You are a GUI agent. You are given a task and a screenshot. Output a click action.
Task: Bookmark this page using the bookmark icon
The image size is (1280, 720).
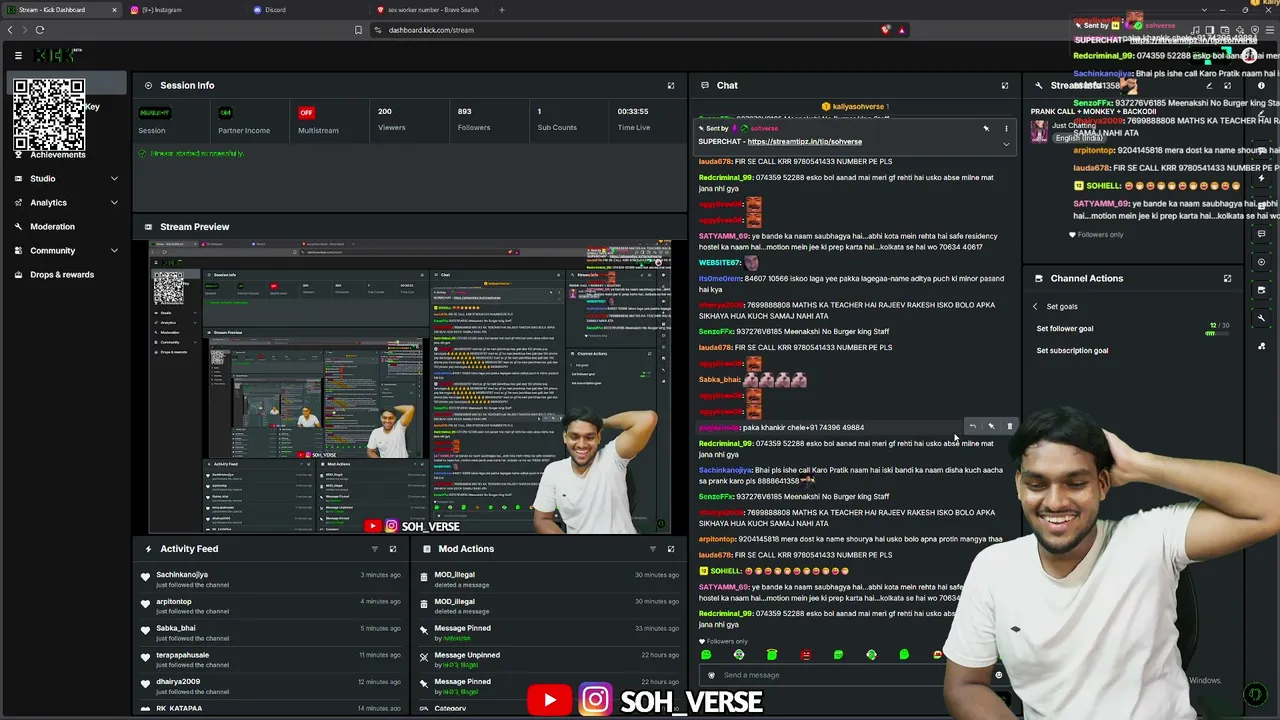(358, 30)
